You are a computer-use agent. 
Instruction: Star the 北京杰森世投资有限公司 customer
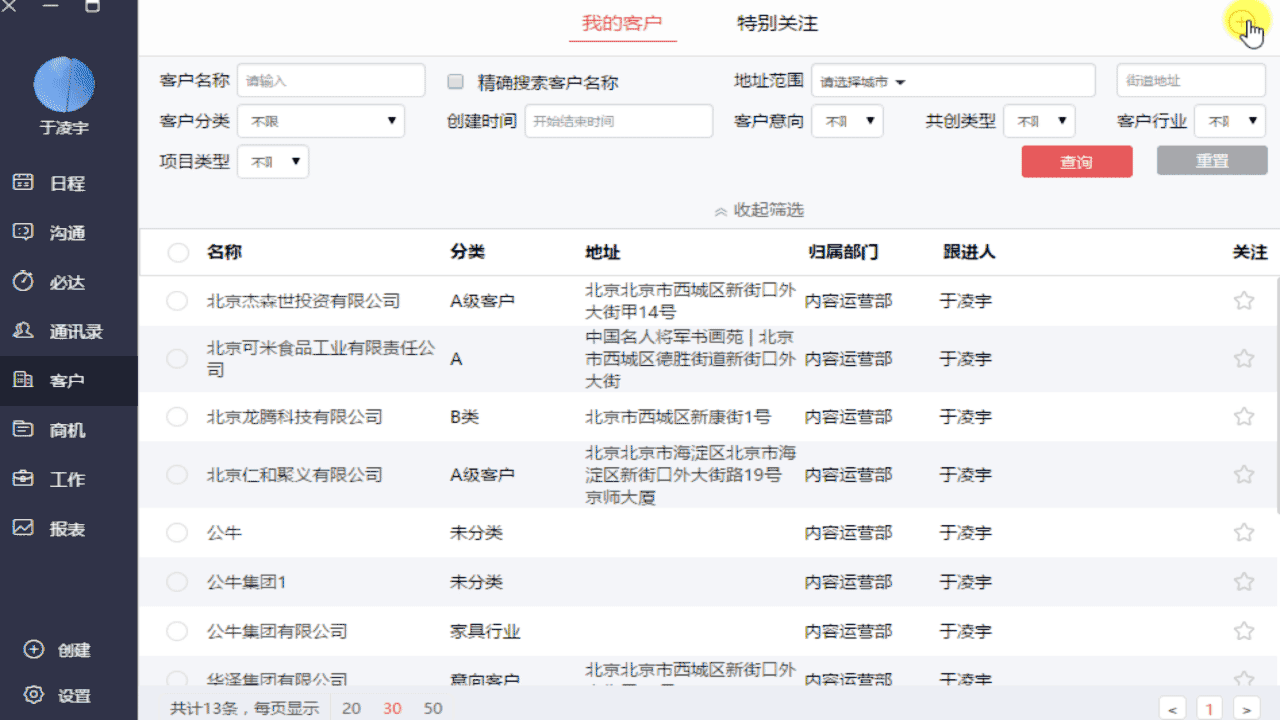click(1243, 300)
